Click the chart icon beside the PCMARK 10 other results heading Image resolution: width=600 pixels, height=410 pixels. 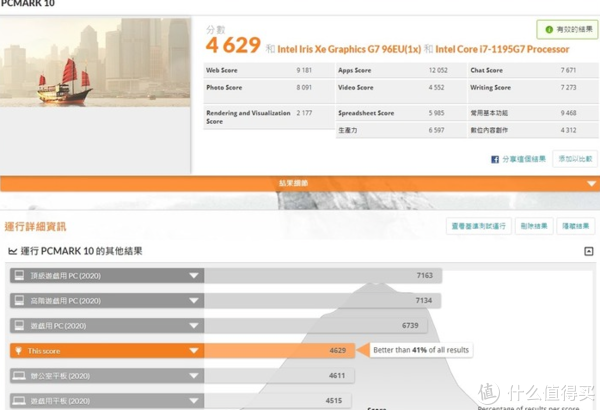point(13,251)
